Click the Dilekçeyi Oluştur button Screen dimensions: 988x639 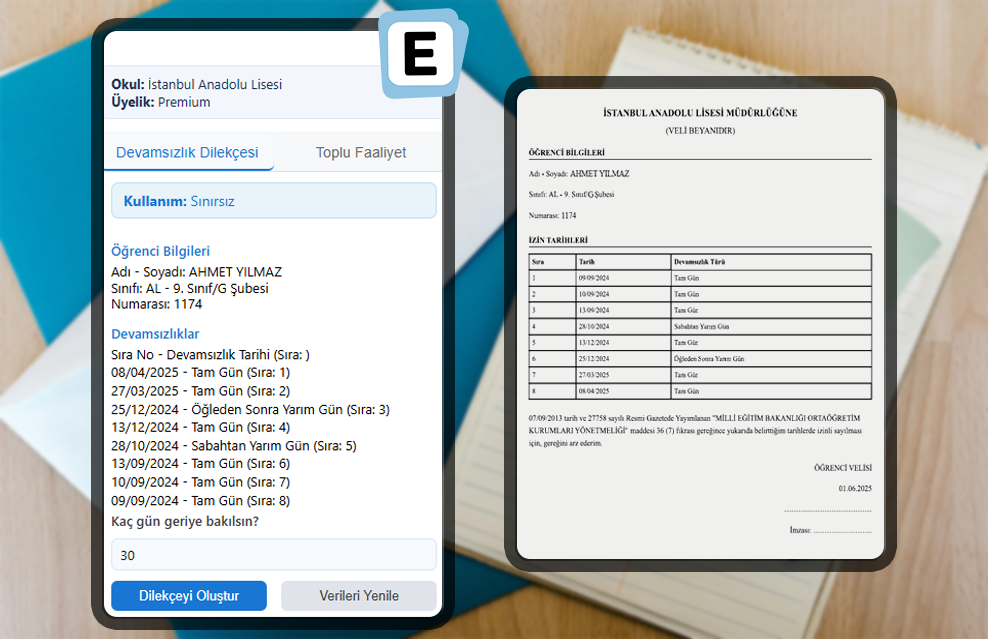189,596
